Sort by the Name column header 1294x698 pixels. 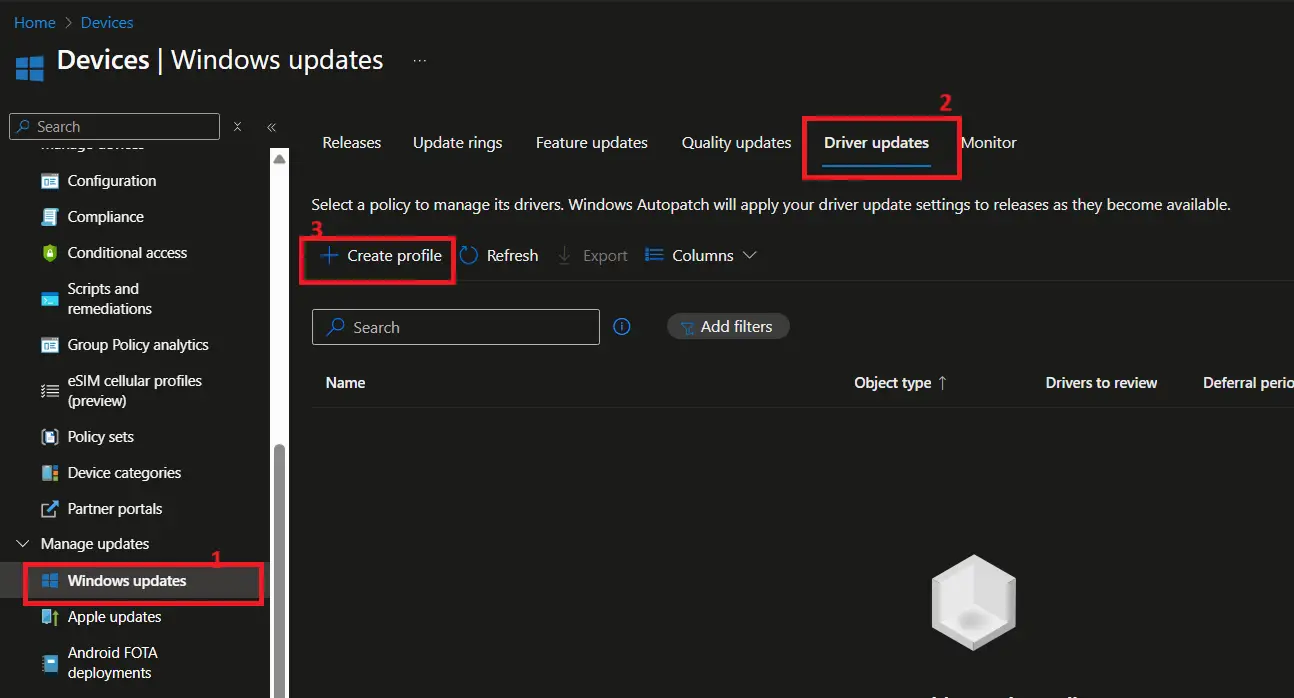click(346, 383)
